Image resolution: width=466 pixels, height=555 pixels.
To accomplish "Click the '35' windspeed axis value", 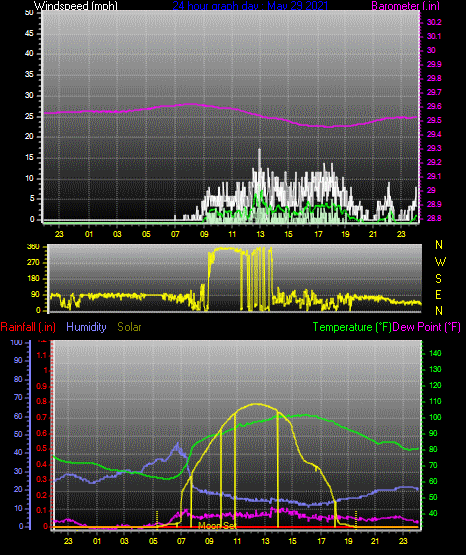I will coord(29,75).
